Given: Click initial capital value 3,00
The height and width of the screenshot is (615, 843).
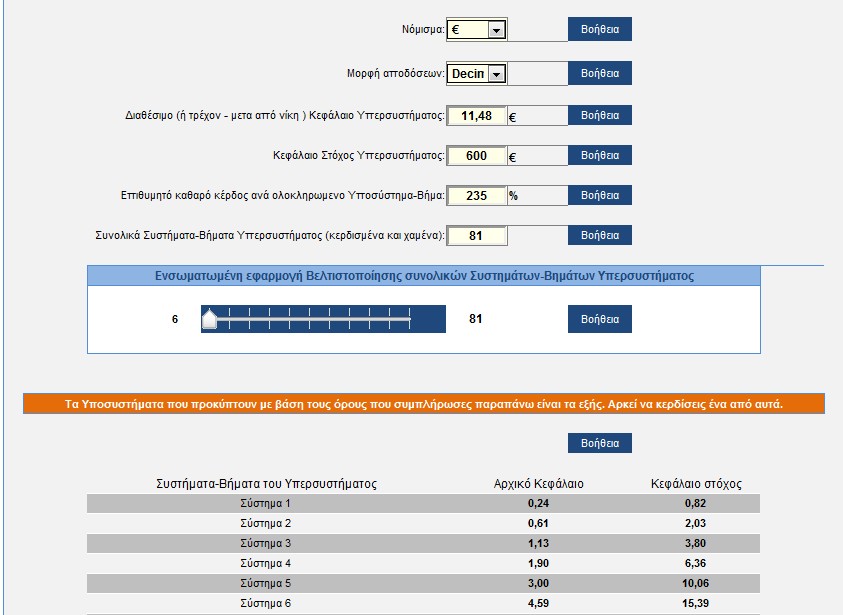Looking at the screenshot, I should click(x=538, y=583).
